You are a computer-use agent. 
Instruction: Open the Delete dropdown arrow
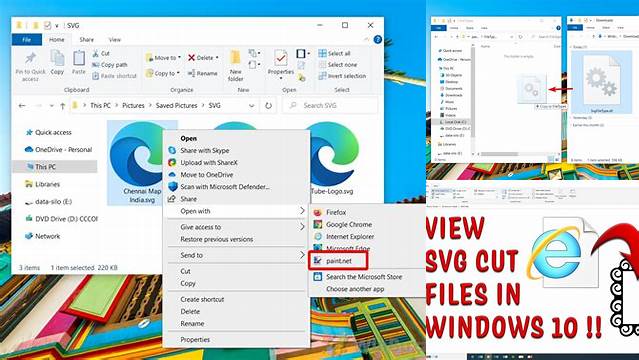pyautogui.click(x=217, y=57)
